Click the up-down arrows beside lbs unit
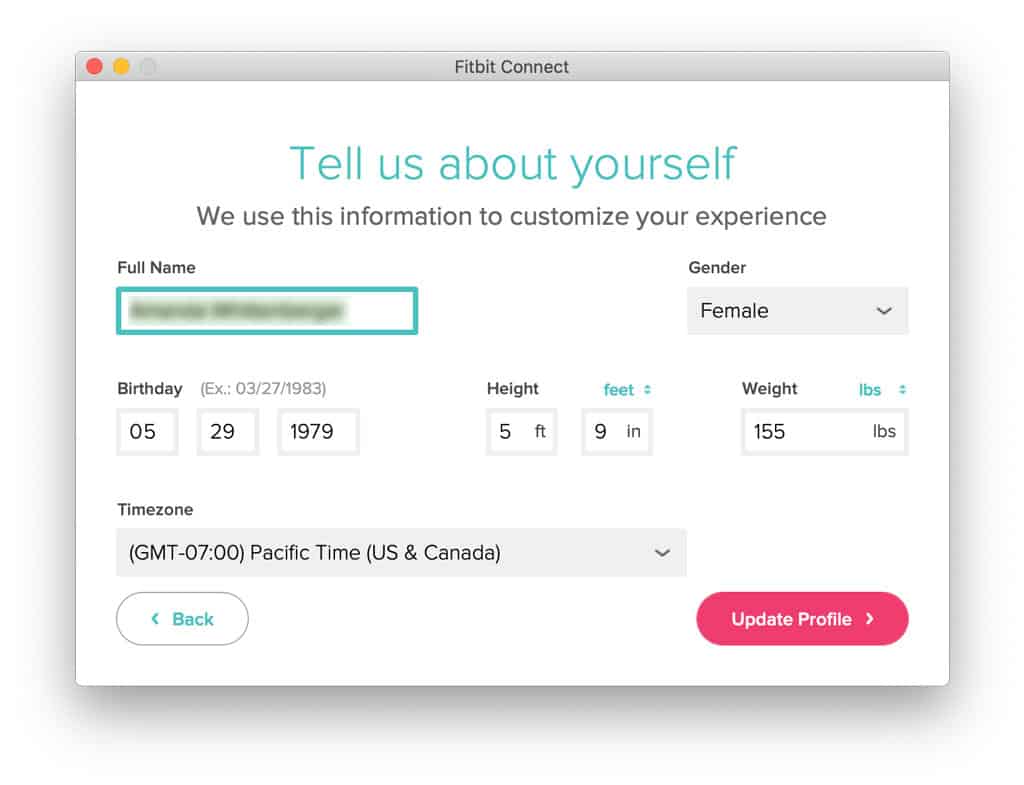This screenshot has height=785, width=1024. [x=902, y=390]
